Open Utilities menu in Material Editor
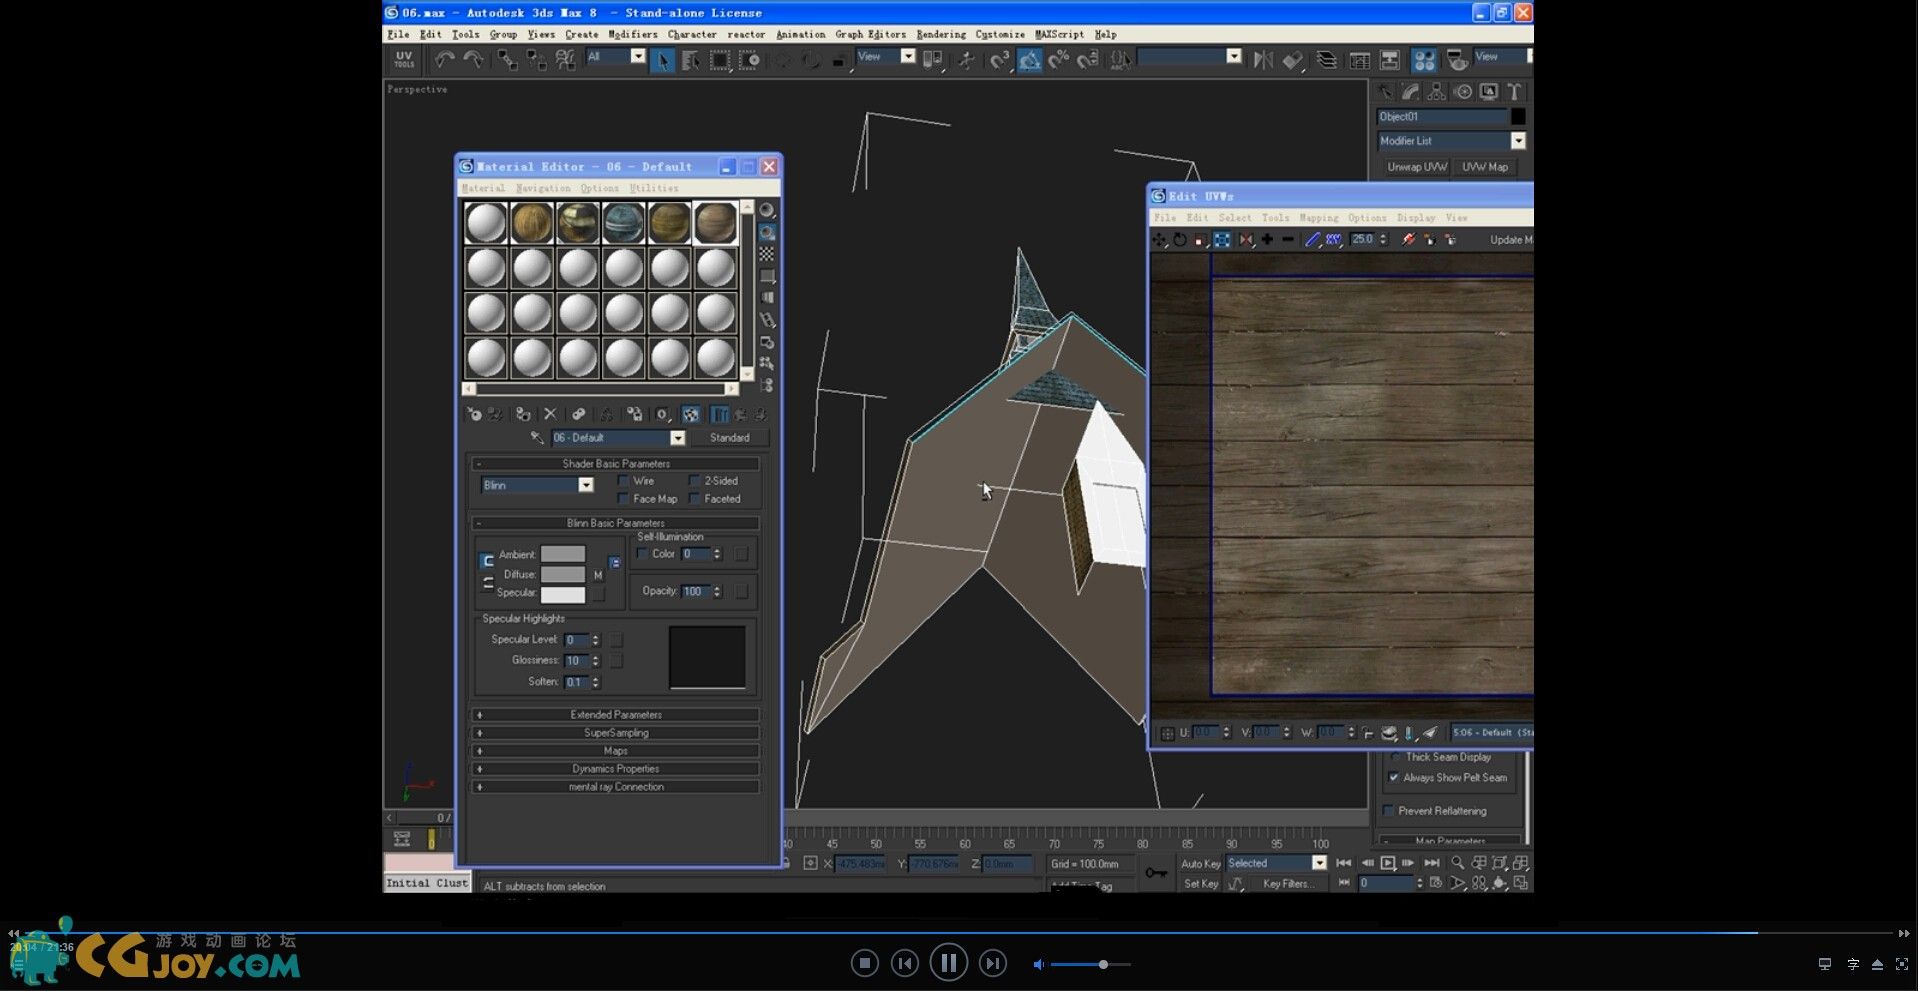The height and width of the screenshot is (991, 1918). 654,188
